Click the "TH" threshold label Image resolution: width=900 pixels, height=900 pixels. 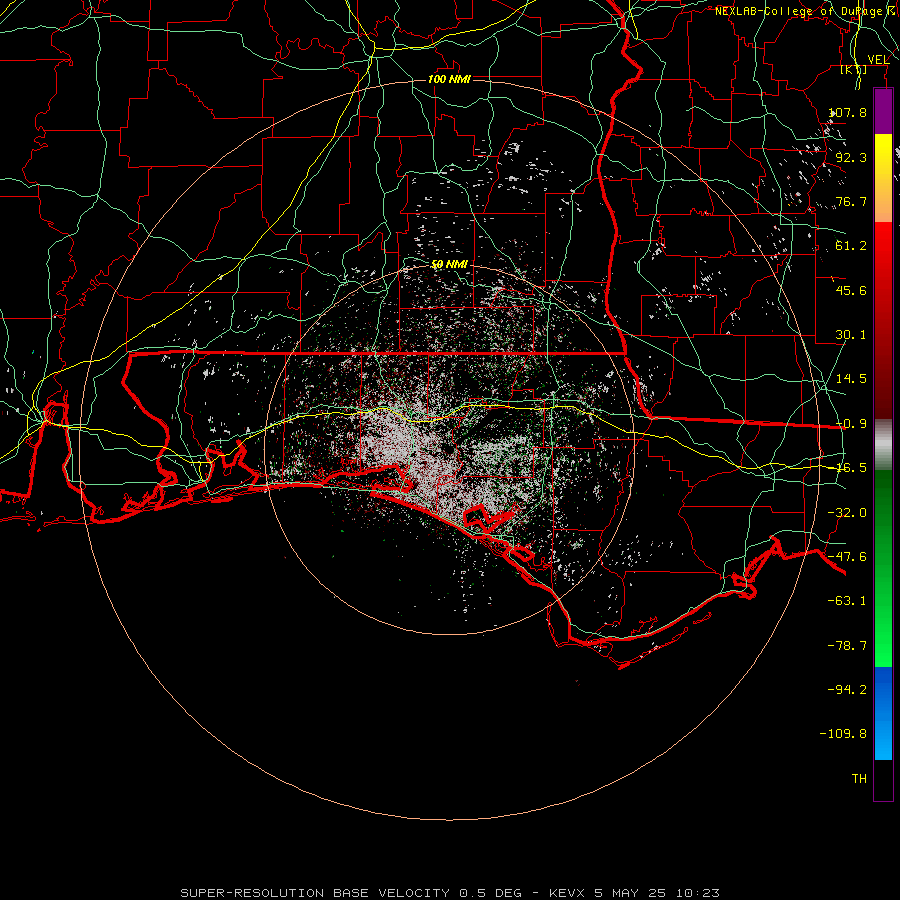(x=859, y=779)
